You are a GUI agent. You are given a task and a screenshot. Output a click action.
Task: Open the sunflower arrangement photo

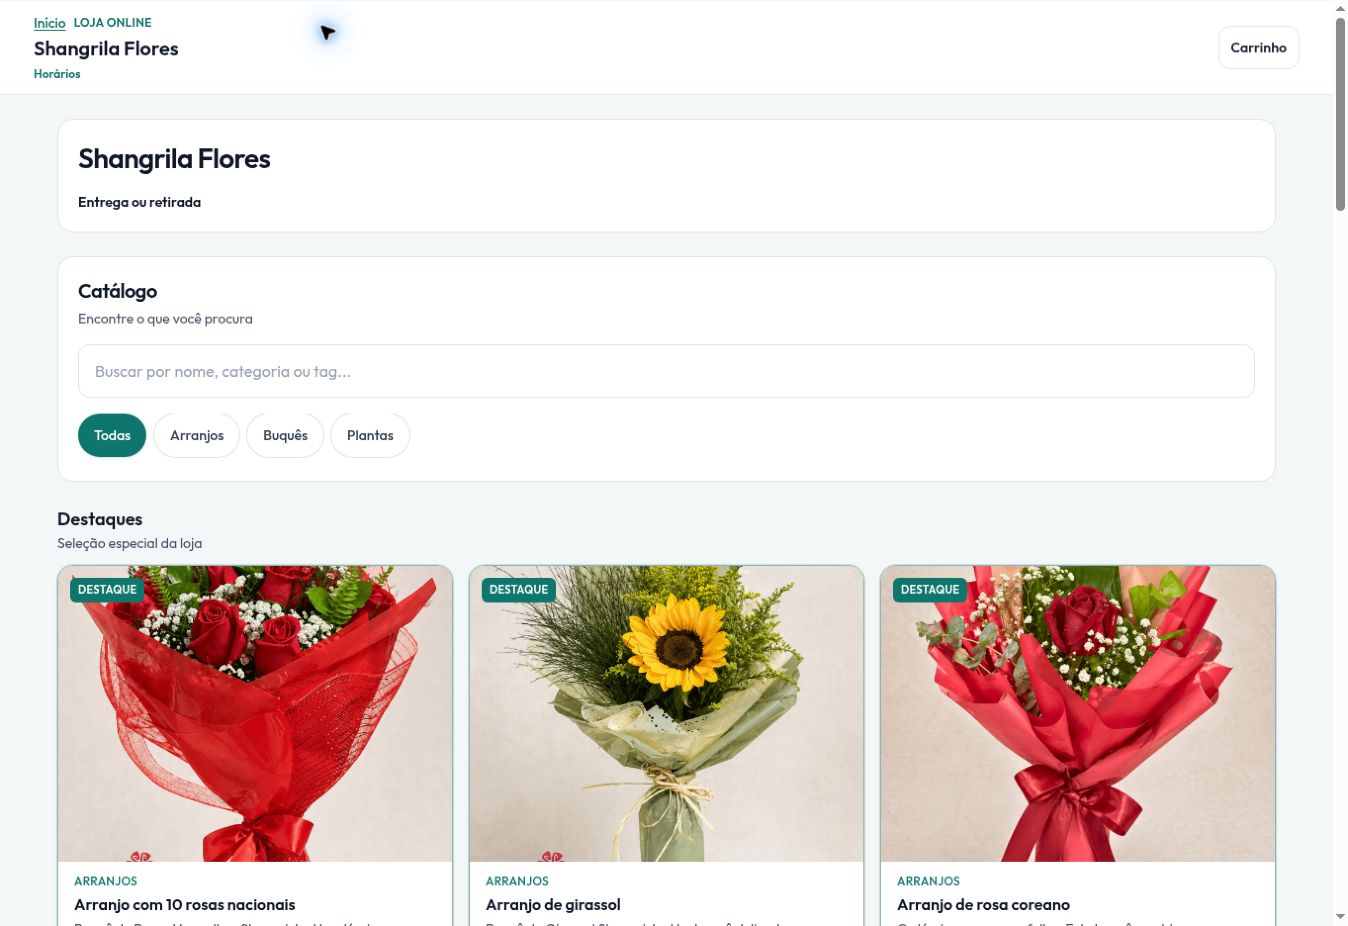pos(666,714)
